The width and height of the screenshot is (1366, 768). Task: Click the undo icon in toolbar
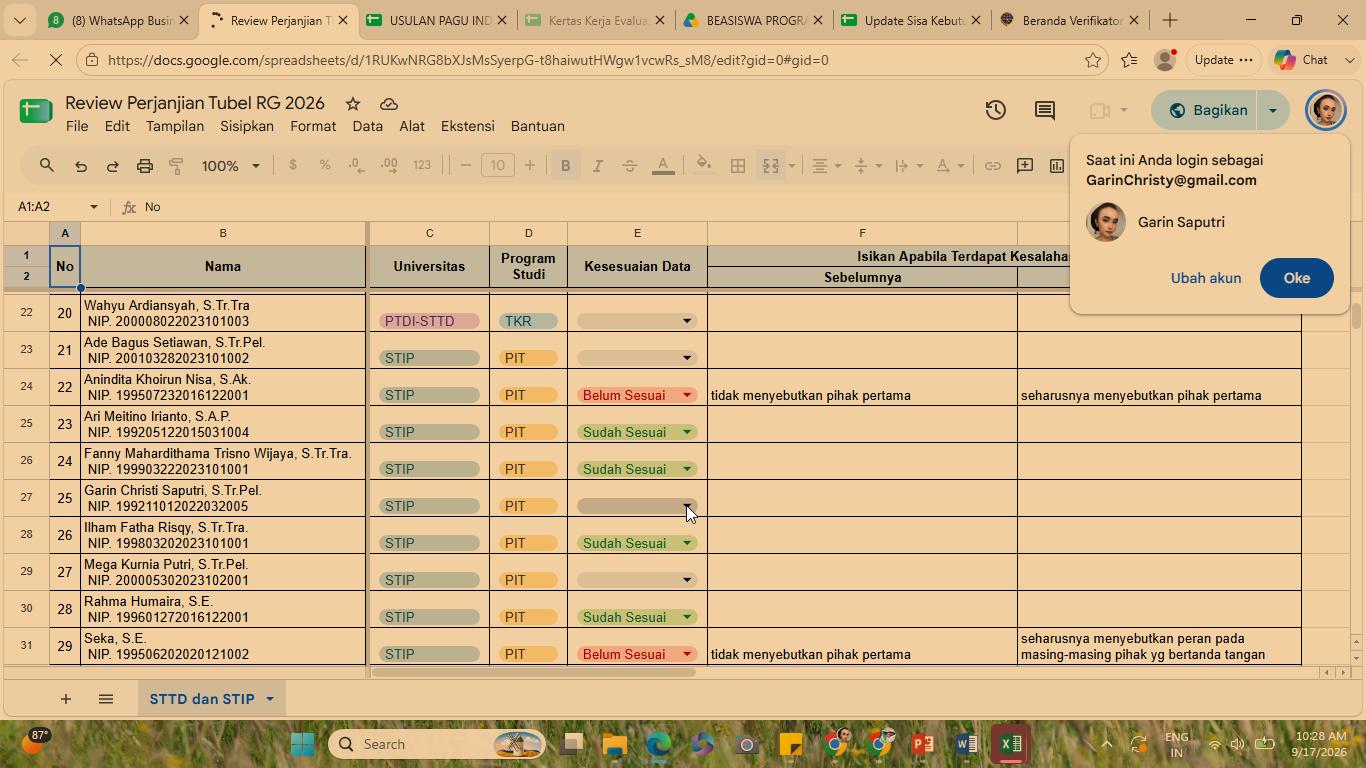tap(81, 166)
